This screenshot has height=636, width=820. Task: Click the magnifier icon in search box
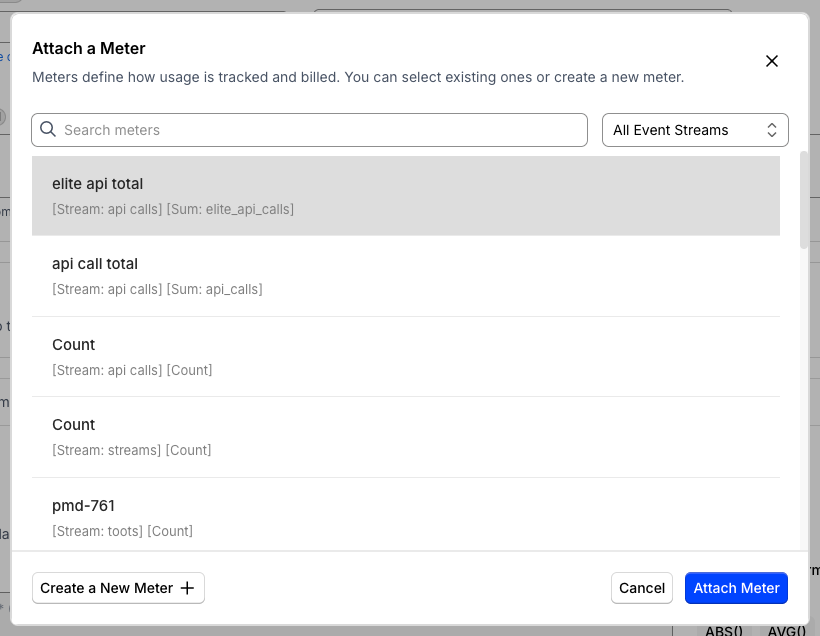click(48, 129)
